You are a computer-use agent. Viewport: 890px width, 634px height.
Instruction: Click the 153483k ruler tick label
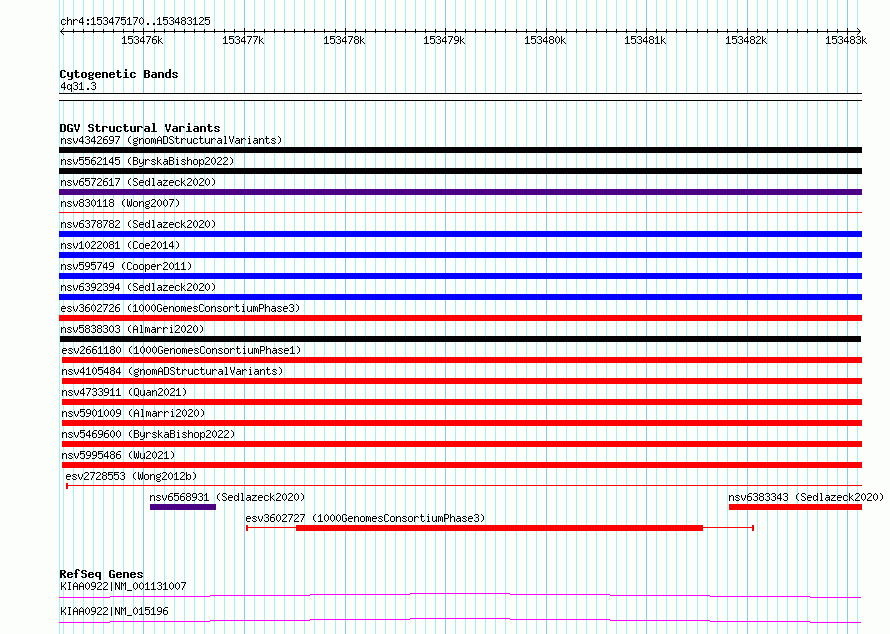coord(846,40)
